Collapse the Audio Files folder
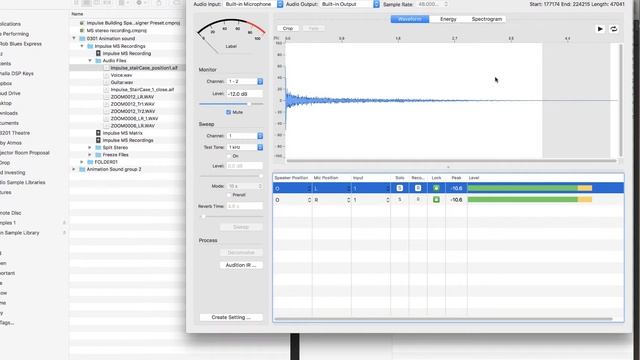The height and width of the screenshot is (360, 640). click(x=90, y=60)
